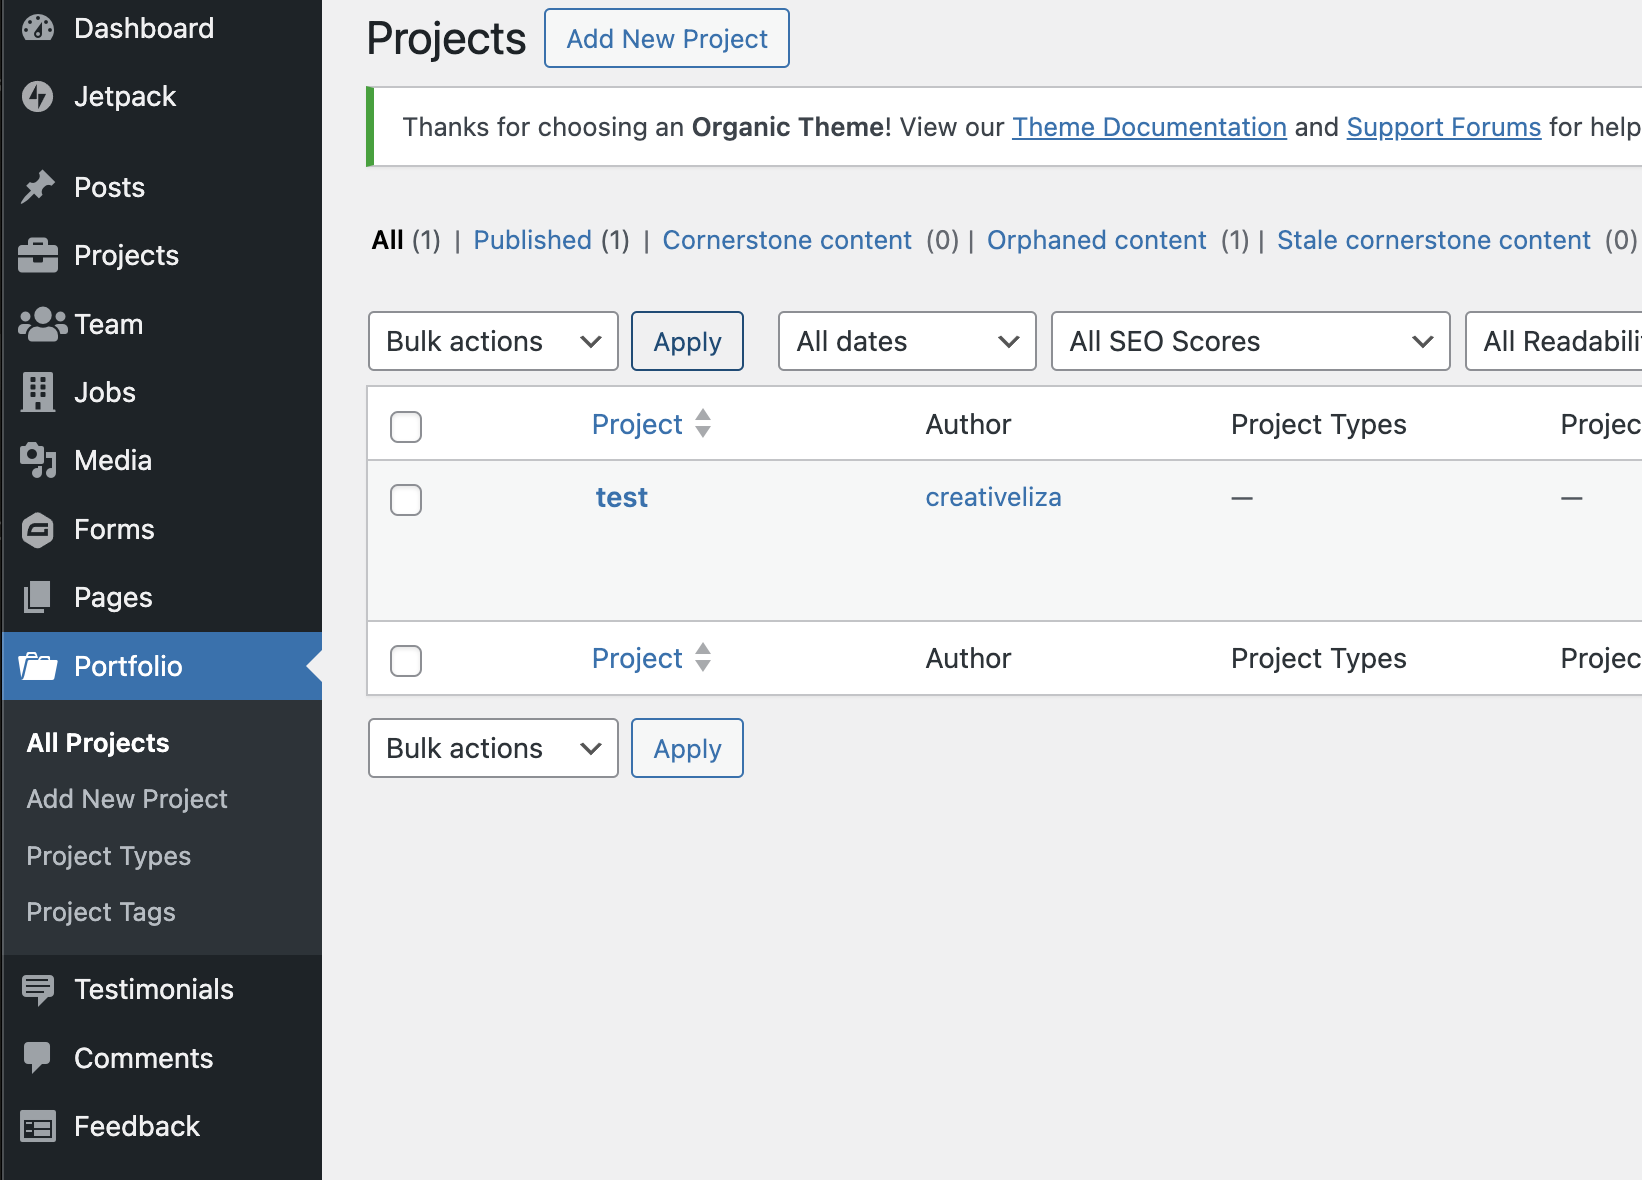This screenshot has height=1180, width=1642.
Task: Open the Projects sidebar menu
Action: pos(126,255)
